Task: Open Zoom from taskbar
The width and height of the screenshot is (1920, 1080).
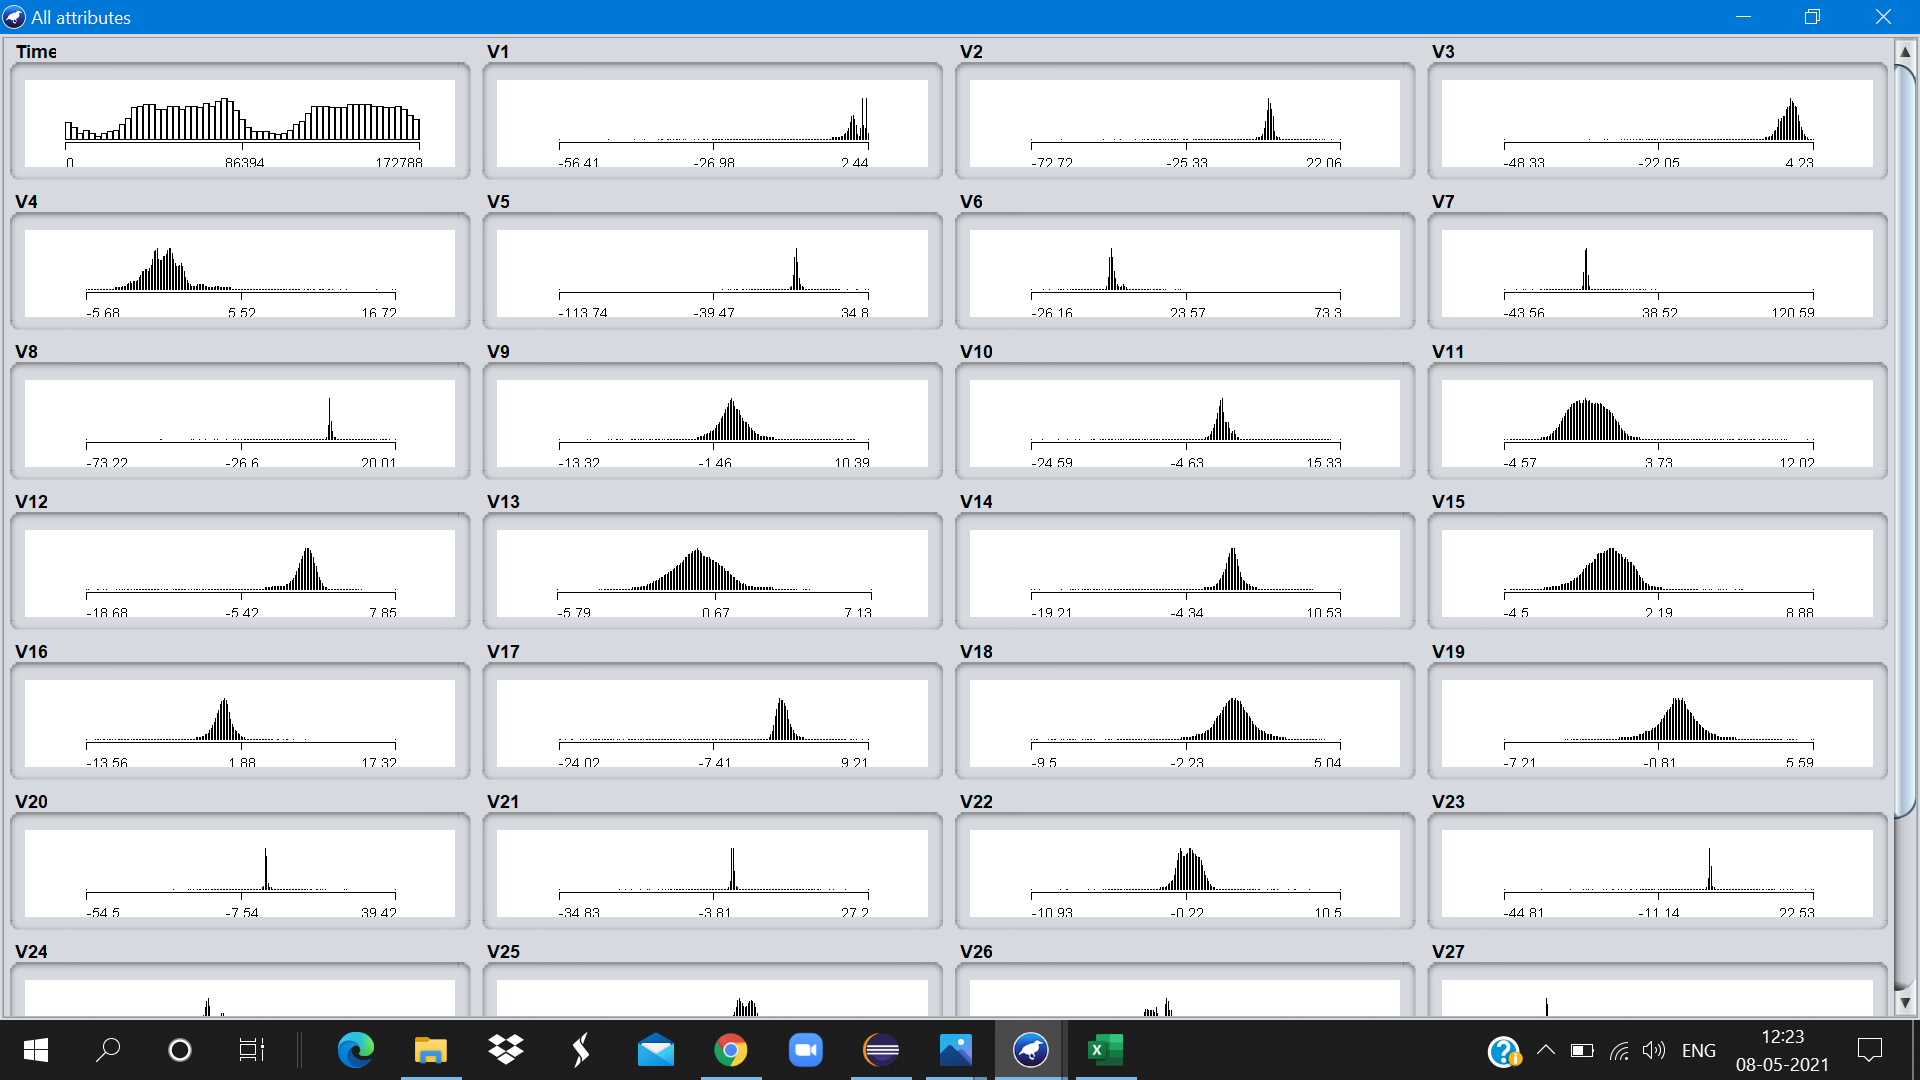Action: click(x=806, y=1050)
